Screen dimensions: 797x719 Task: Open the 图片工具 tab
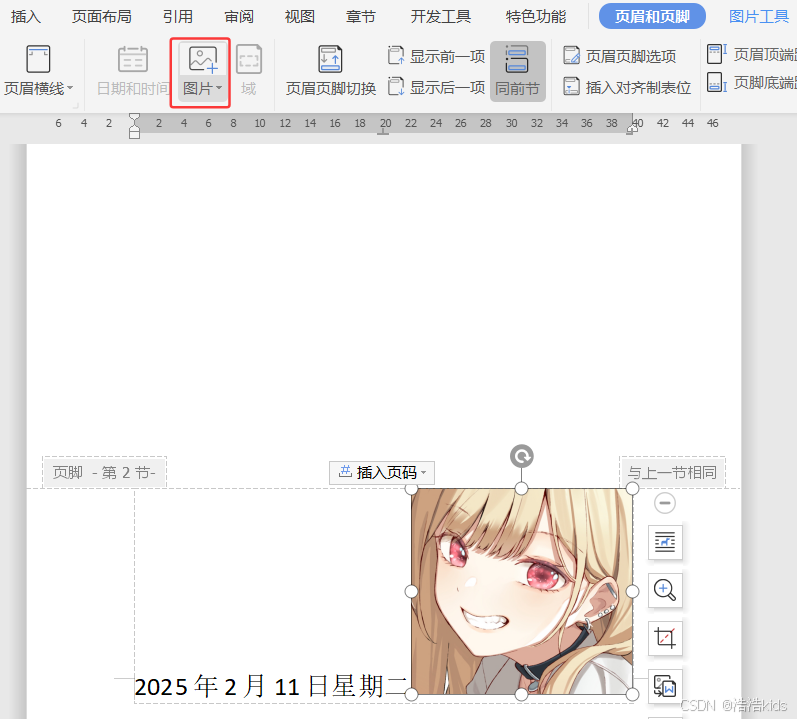click(x=759, y=17)
